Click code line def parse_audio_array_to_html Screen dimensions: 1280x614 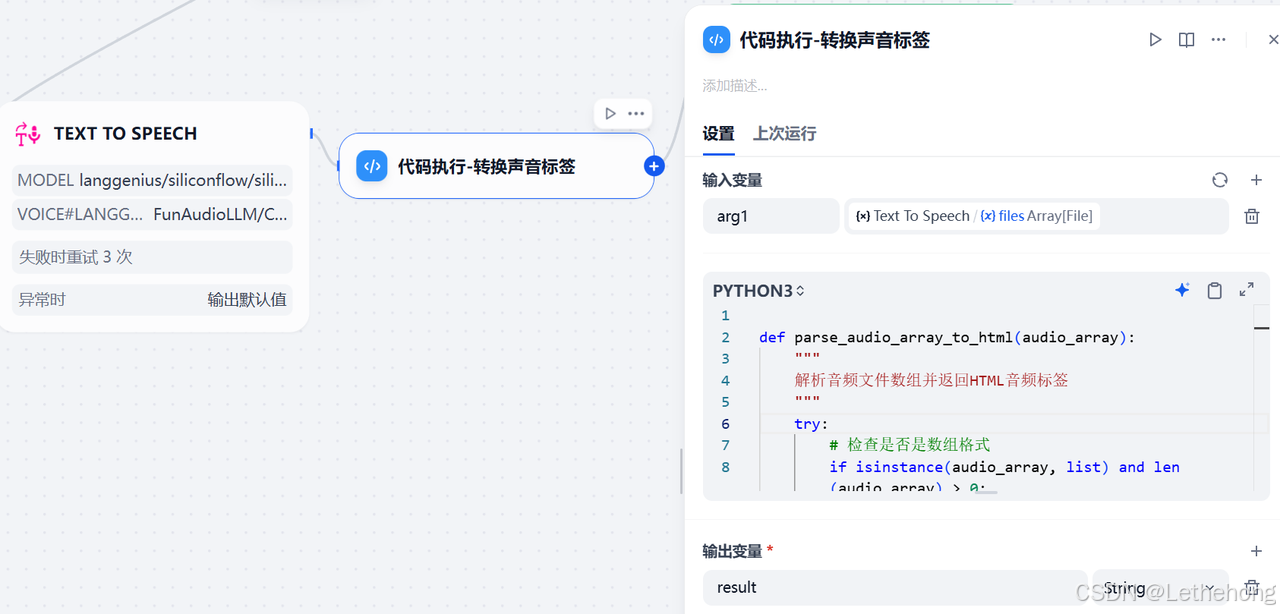[947, 337]
